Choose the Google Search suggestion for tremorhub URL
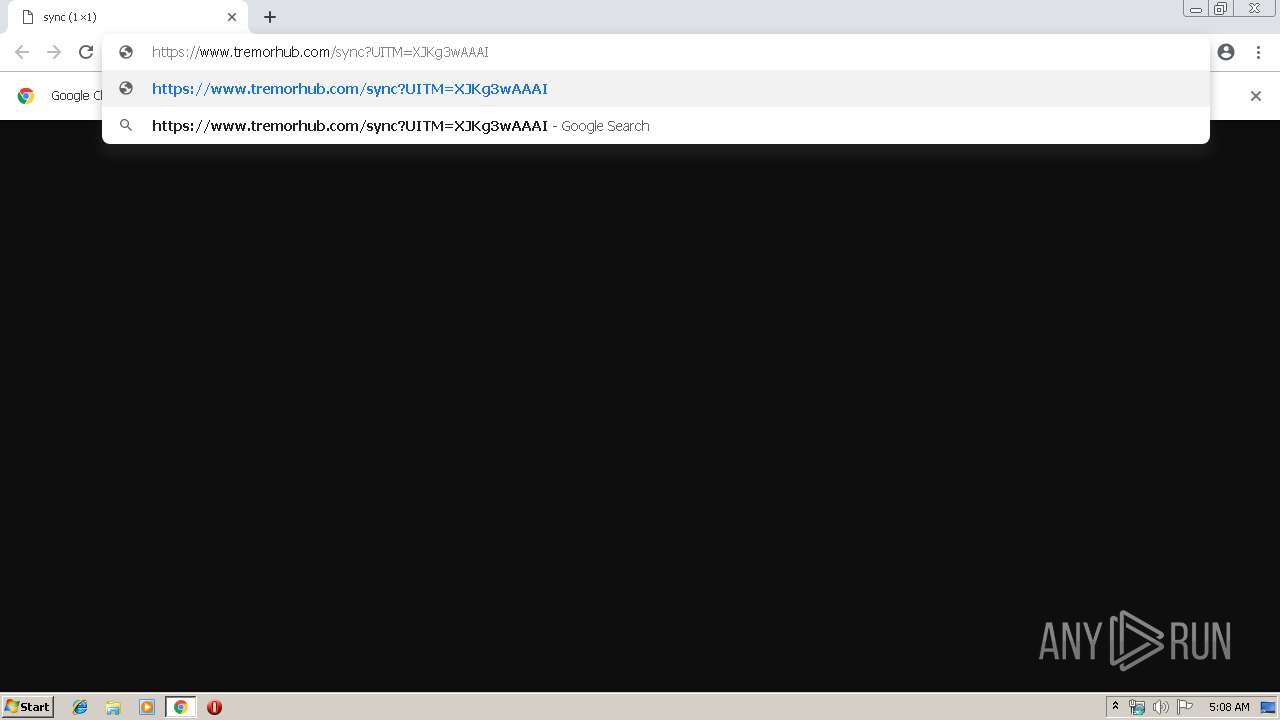Screen dimensions: 1280x720 point(656,126)
